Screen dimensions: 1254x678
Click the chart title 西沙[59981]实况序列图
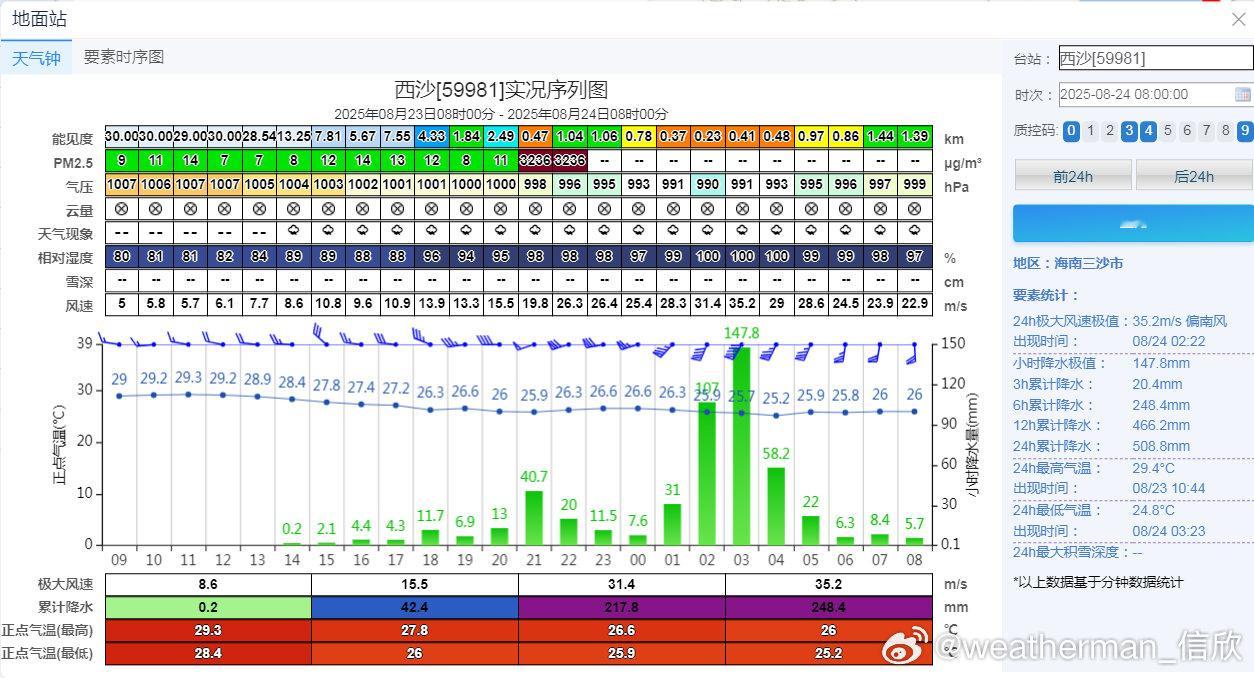pos(501,90)
